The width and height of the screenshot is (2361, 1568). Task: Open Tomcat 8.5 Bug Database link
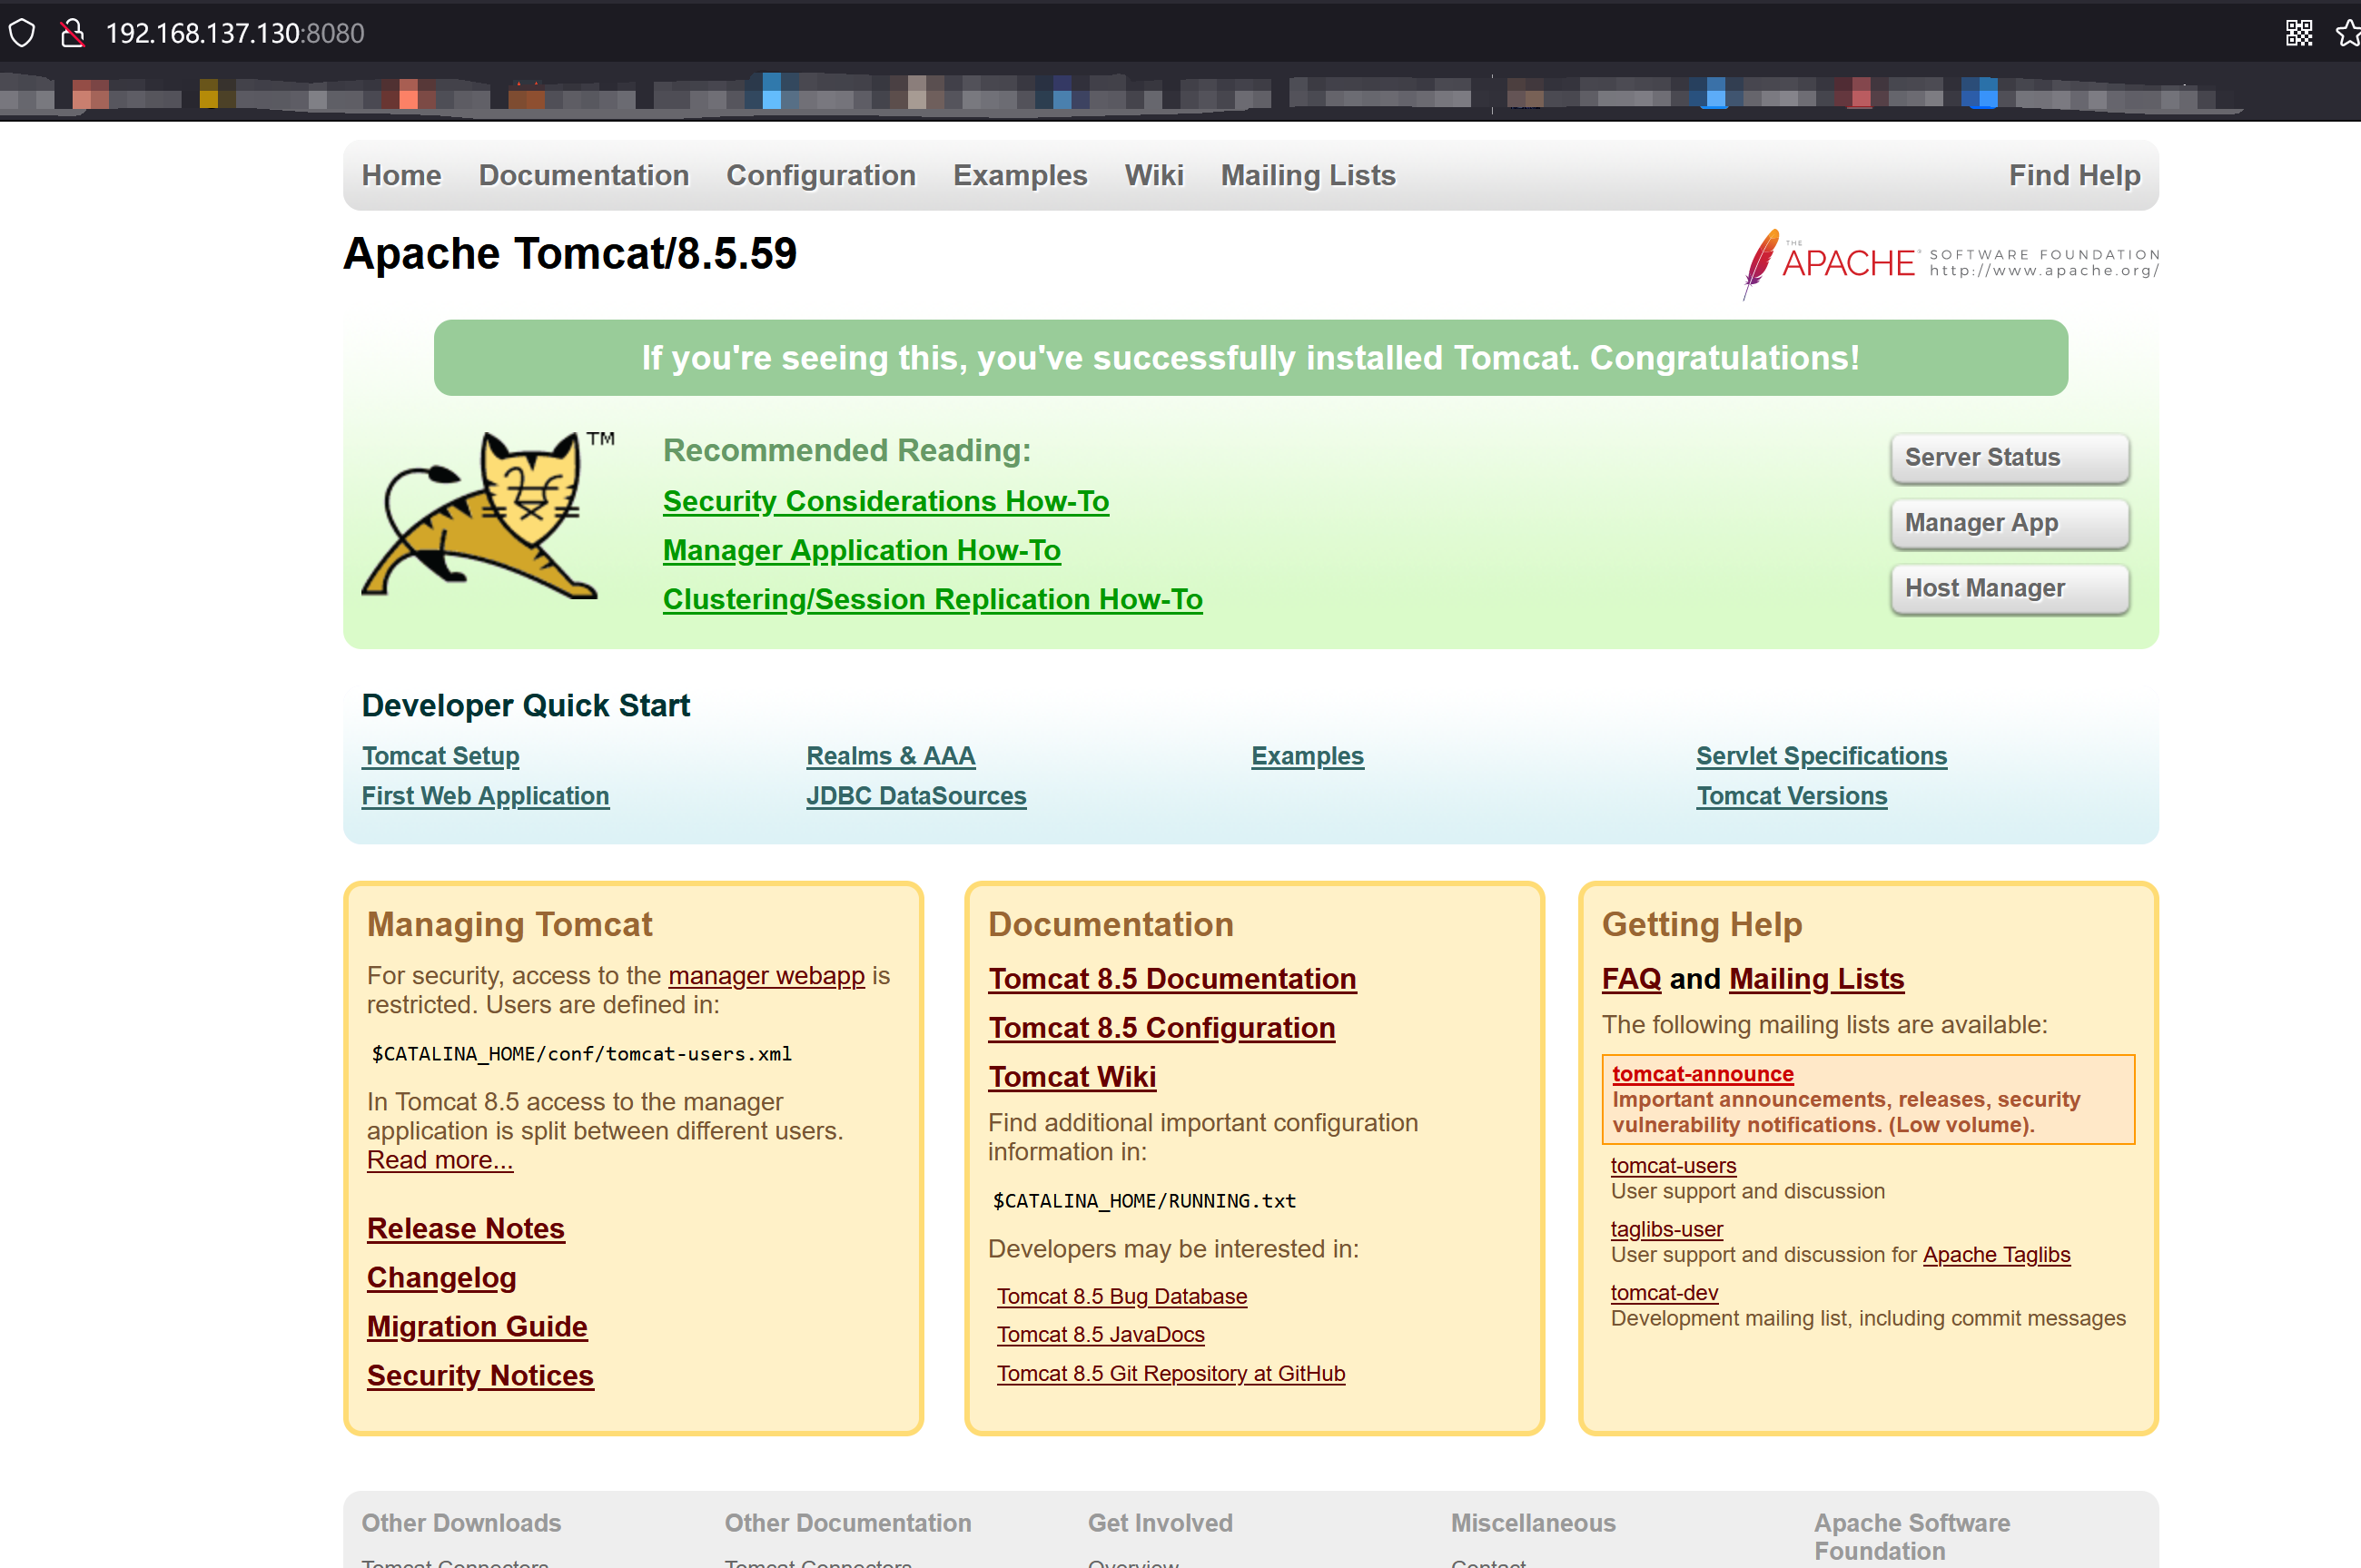(x=1122, y=1296)
